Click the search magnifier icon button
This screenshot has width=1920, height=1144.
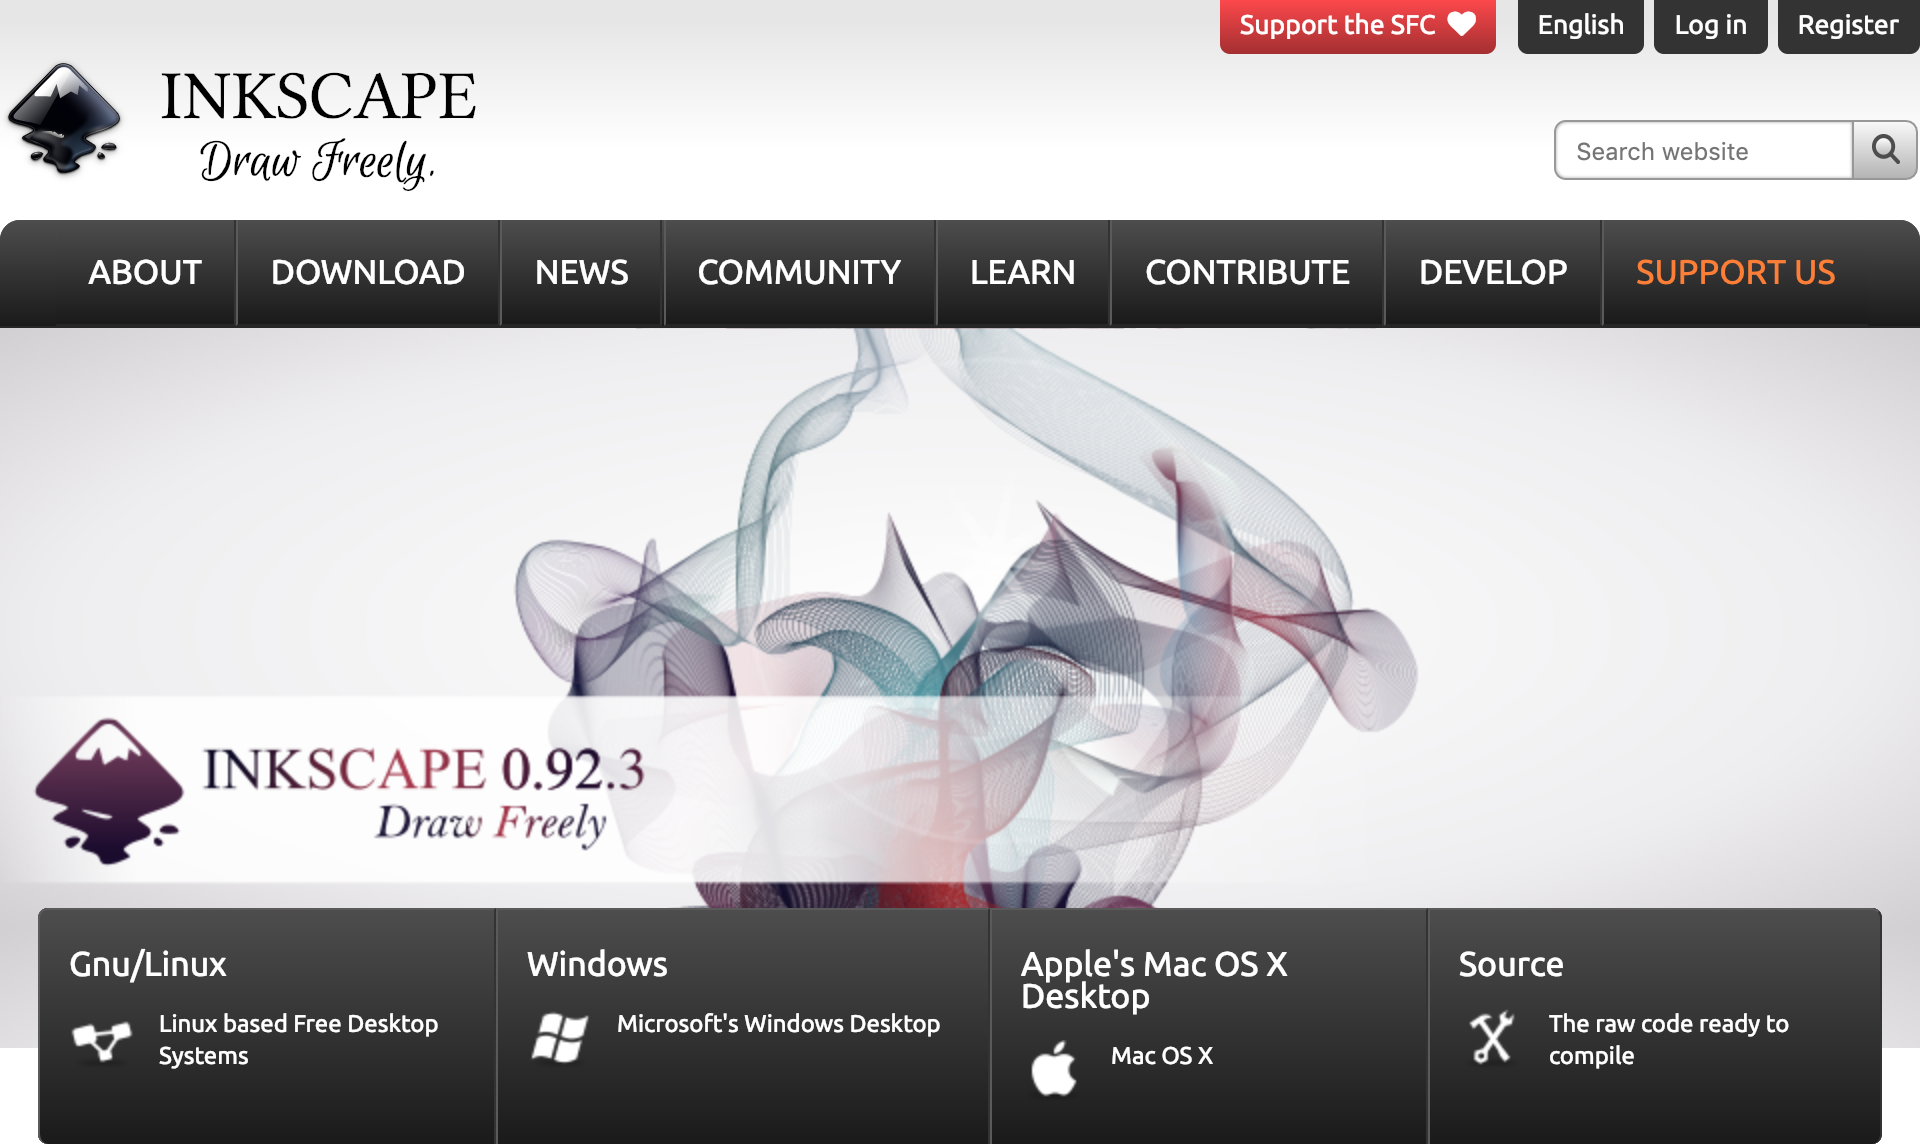(x=1885, y=150)
